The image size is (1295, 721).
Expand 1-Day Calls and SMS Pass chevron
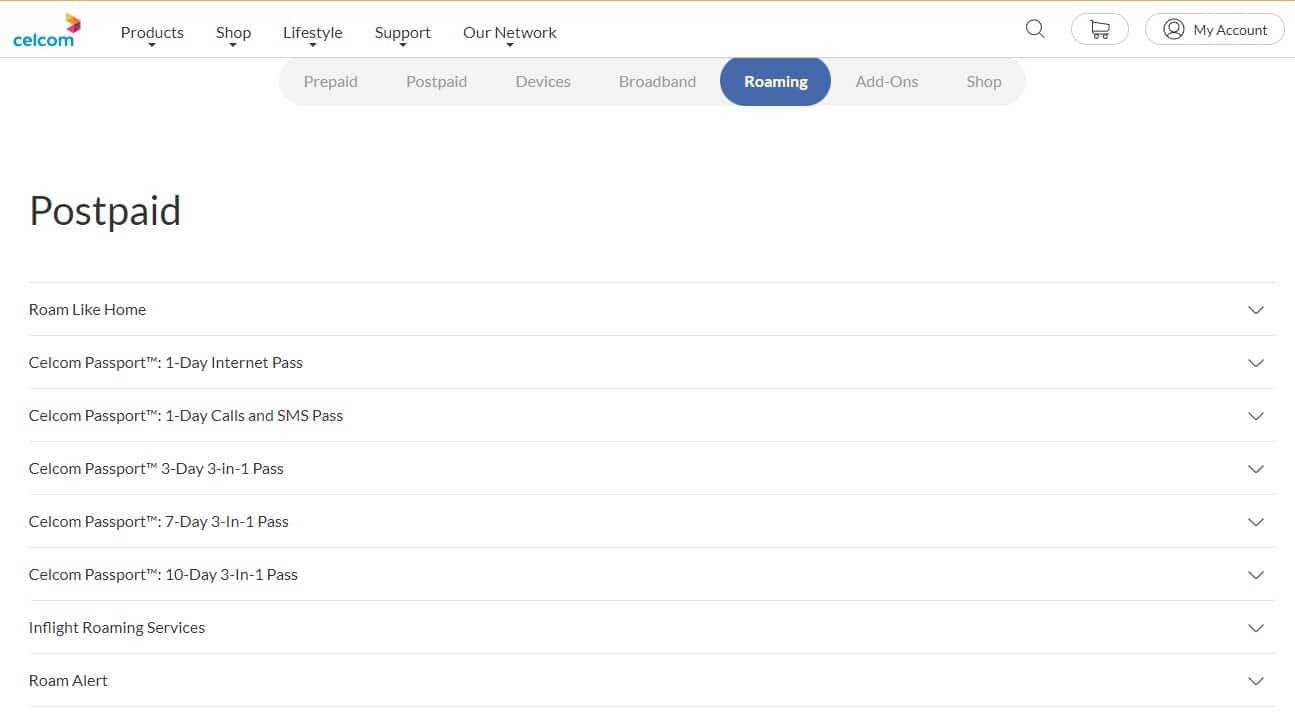pos(1256,416)
